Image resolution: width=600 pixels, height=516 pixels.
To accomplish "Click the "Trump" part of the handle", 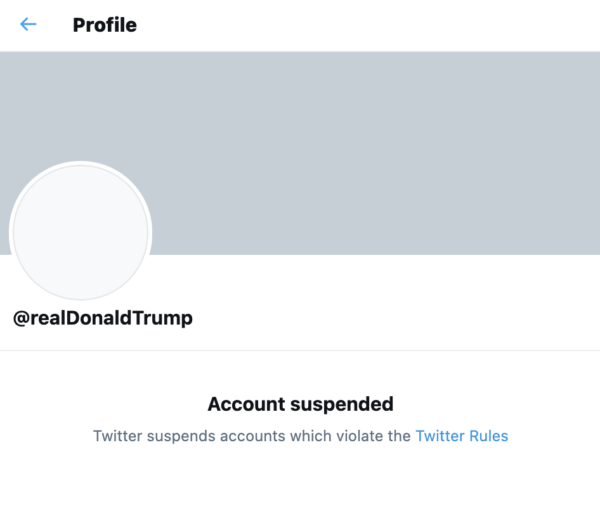I will pyautogui.click(x=167, y=318).
